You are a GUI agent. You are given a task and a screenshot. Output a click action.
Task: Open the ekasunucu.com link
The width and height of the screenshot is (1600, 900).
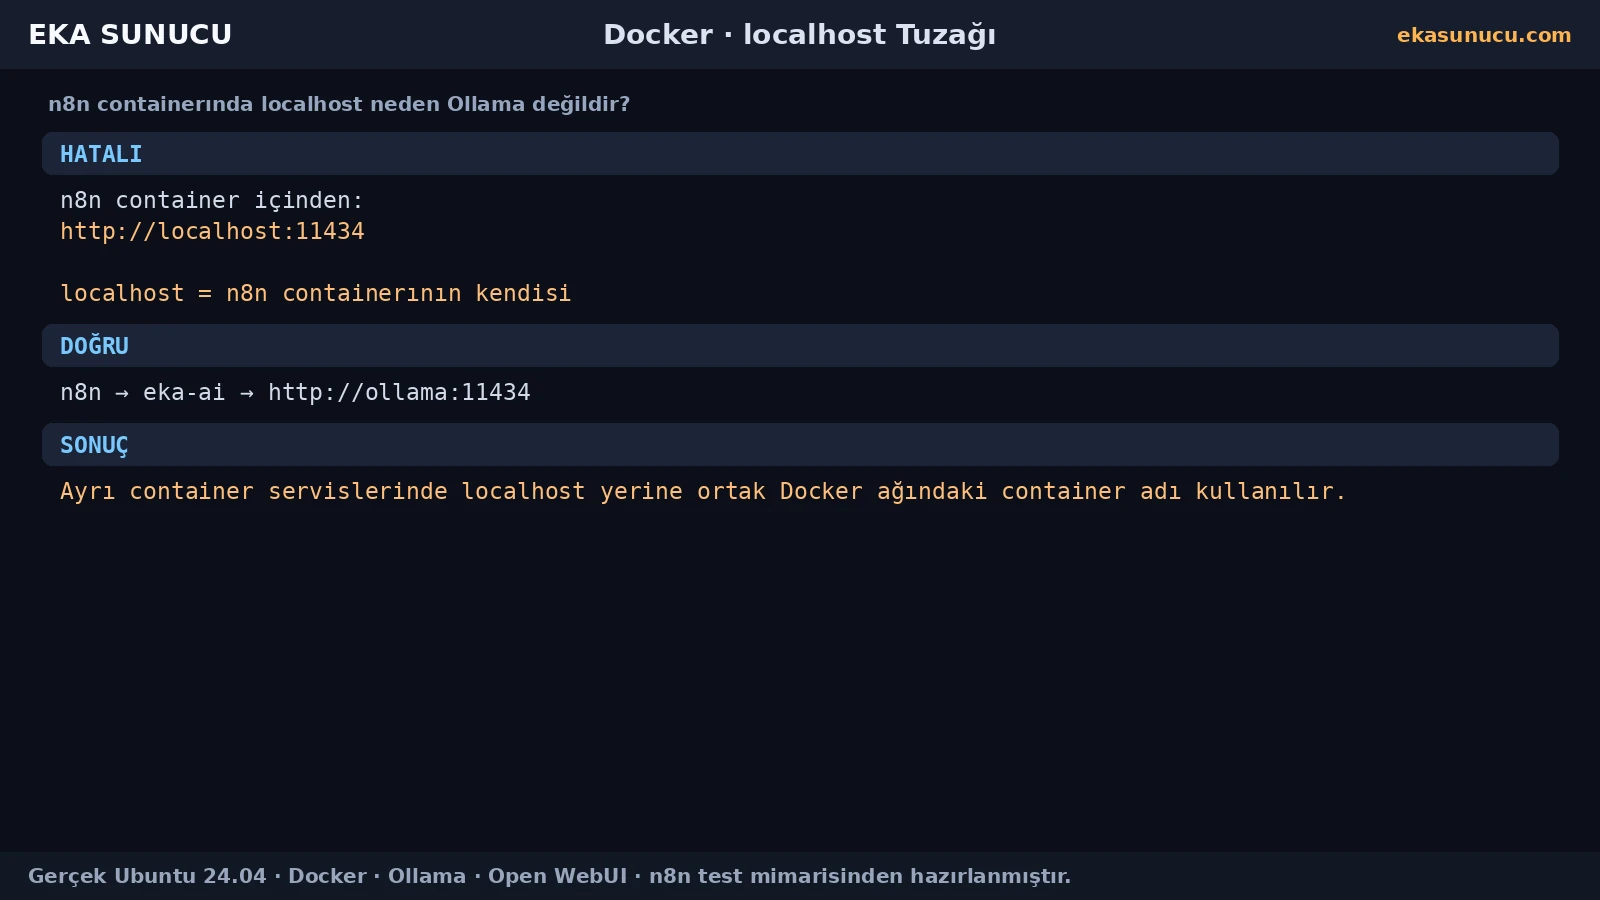(1484, 35)
